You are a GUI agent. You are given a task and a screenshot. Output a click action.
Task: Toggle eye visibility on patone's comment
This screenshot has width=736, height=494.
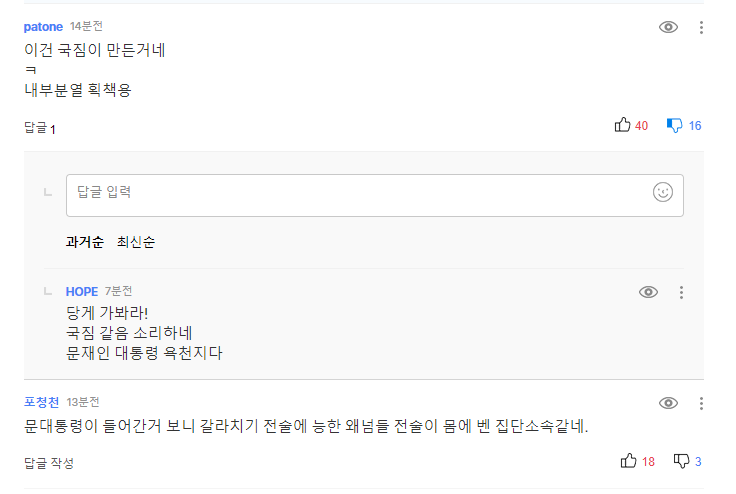(x=669, y=27)
